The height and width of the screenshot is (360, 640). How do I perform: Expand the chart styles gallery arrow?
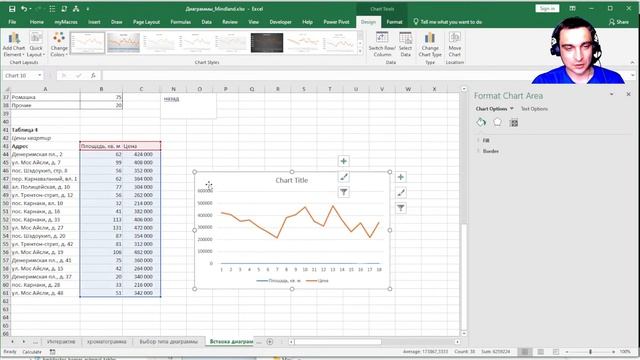(360, 52)
